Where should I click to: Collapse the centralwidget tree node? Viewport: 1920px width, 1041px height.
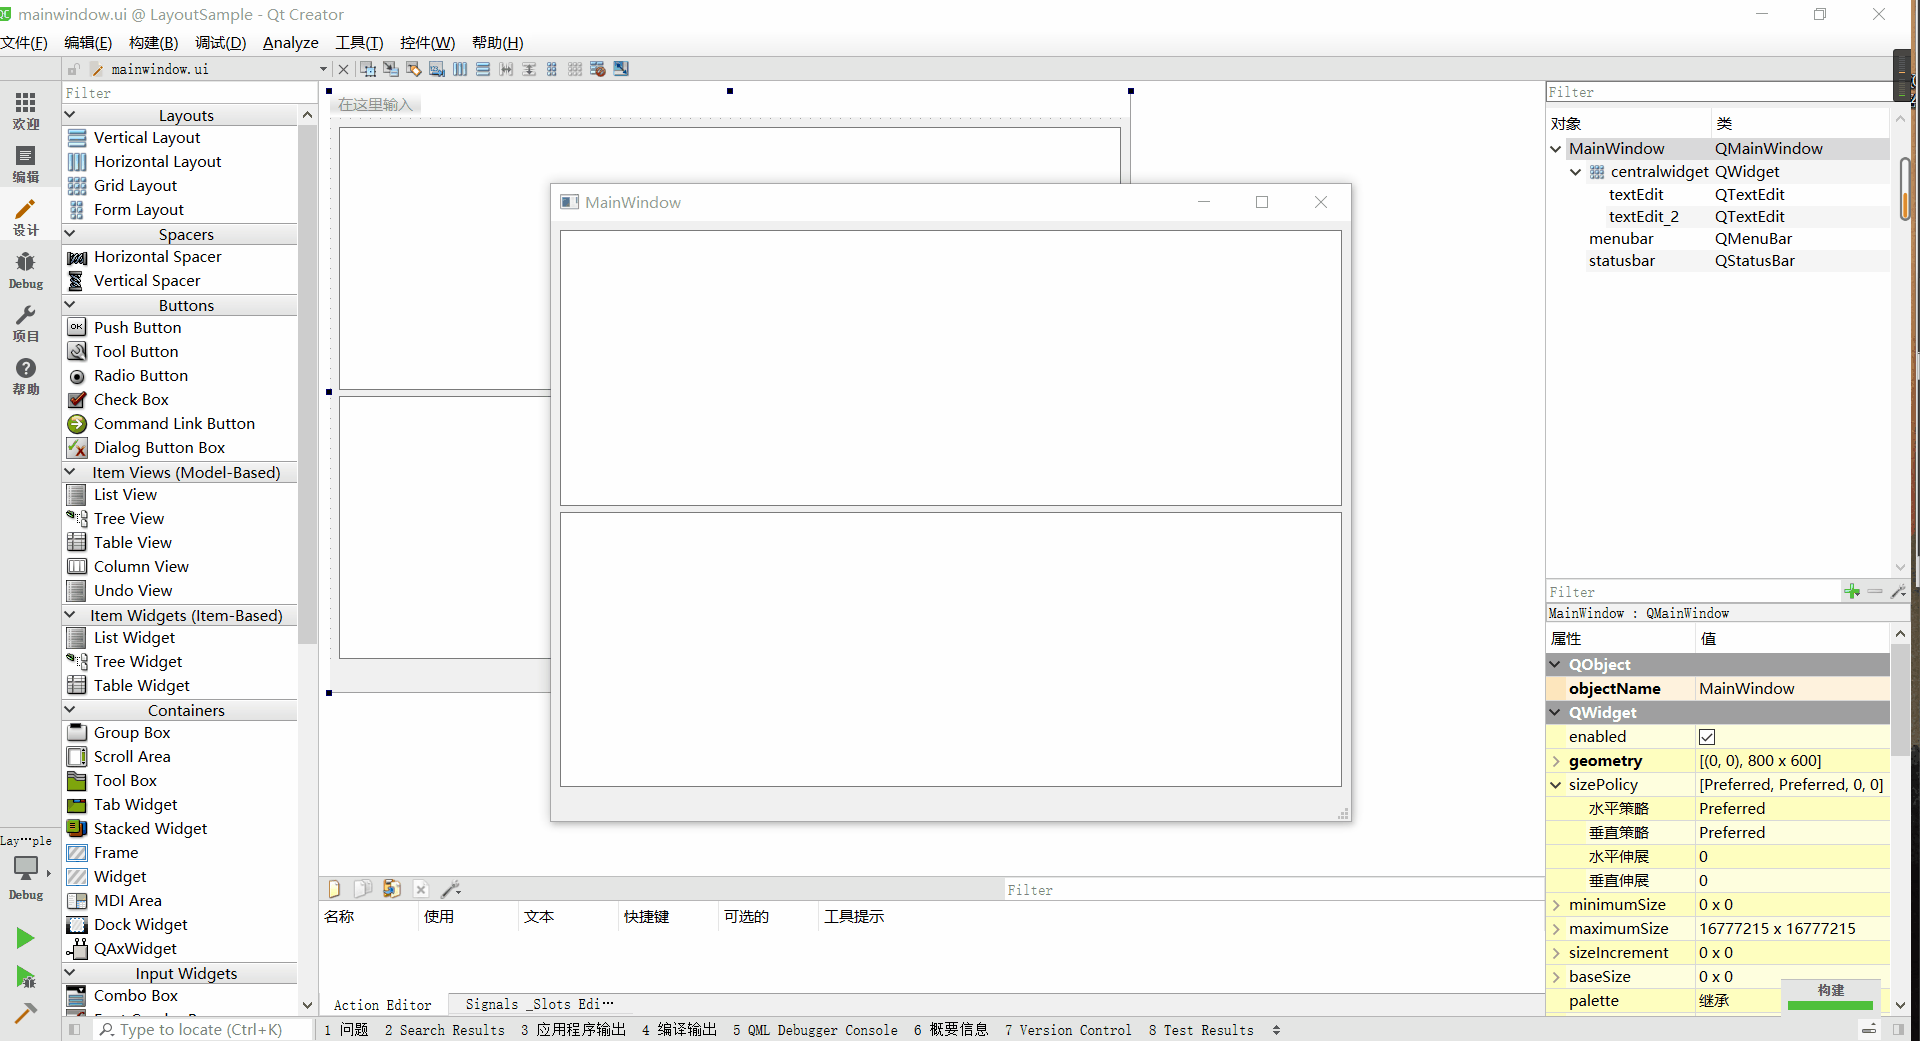[1576, 172]
